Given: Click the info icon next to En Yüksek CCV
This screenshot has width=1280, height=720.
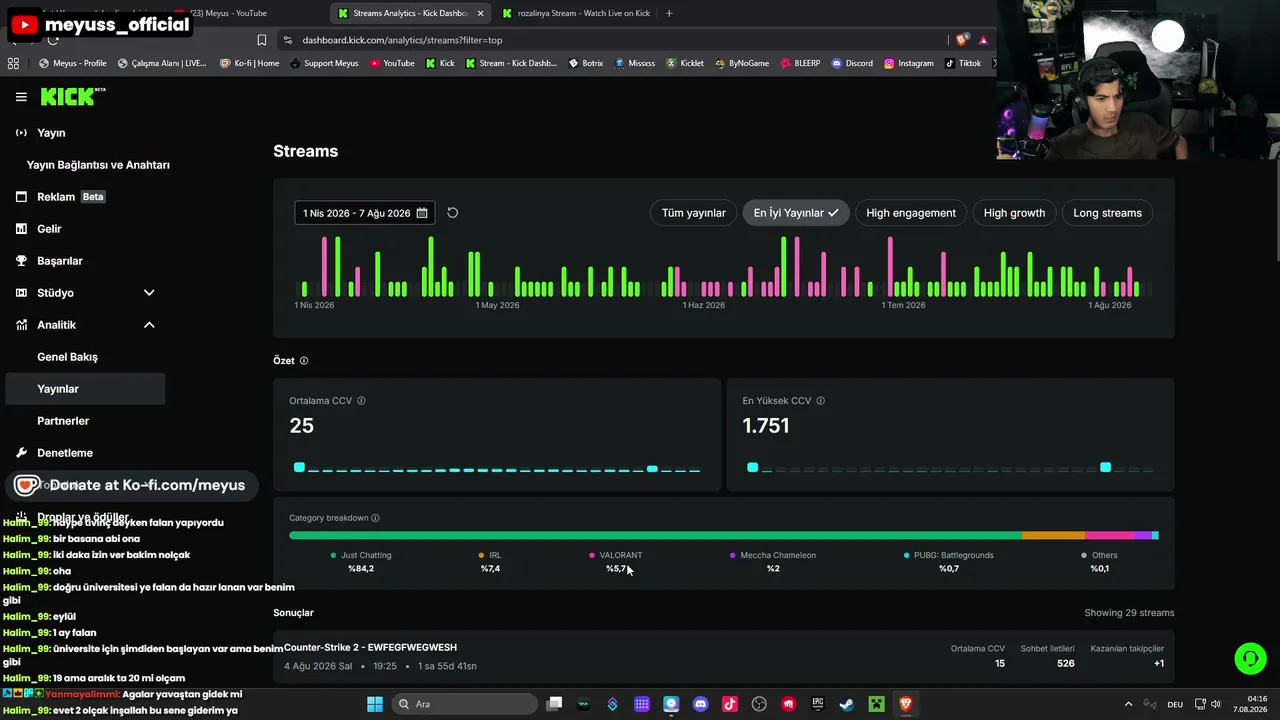Looking at the screenshot, I should (x=820, y=401).
